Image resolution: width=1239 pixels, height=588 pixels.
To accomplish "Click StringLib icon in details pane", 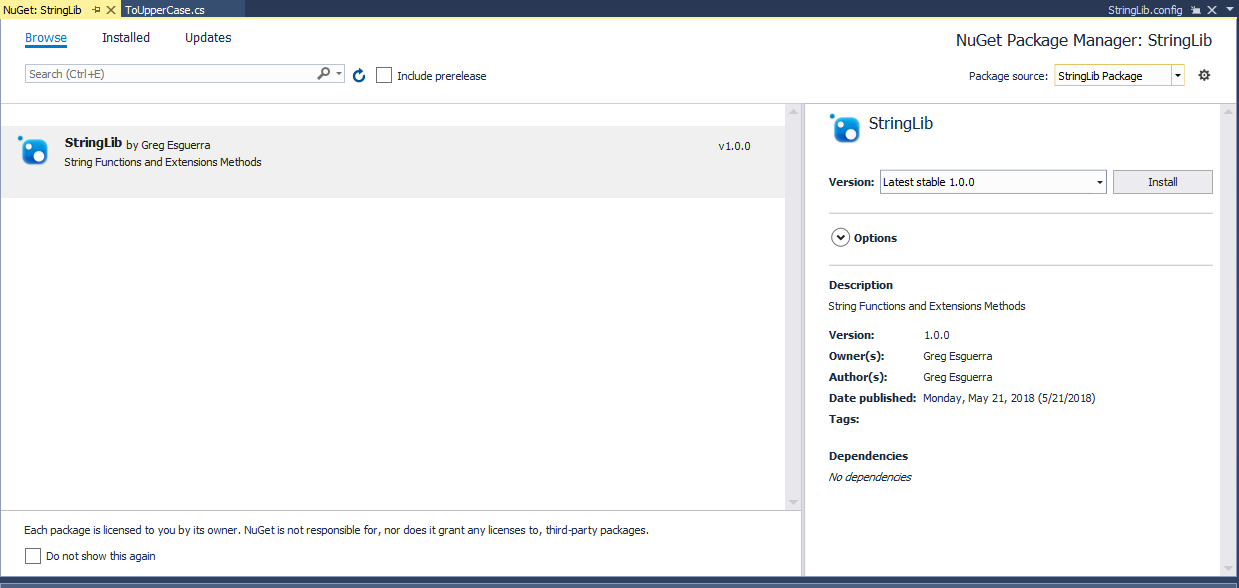I will (845, 128).
